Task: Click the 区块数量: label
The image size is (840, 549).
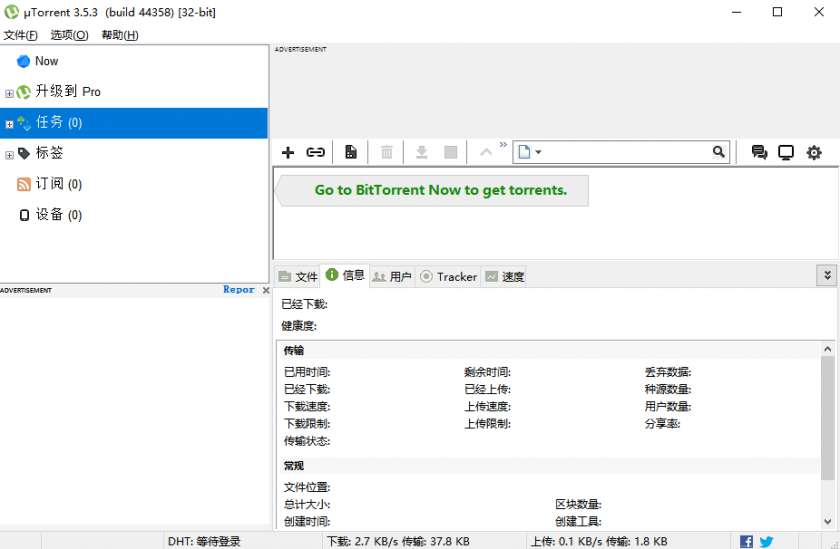Action: pos(578,504)
